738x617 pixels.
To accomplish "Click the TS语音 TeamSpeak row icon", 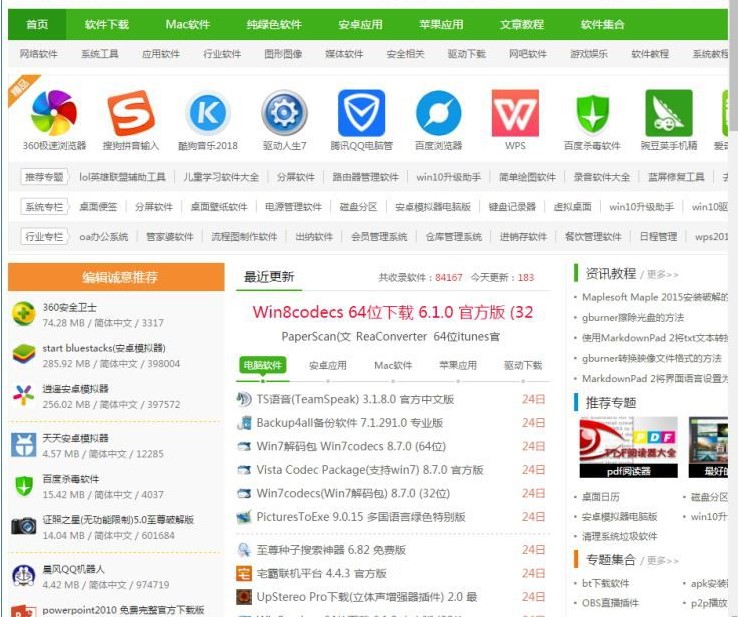I will pos(243,399).
